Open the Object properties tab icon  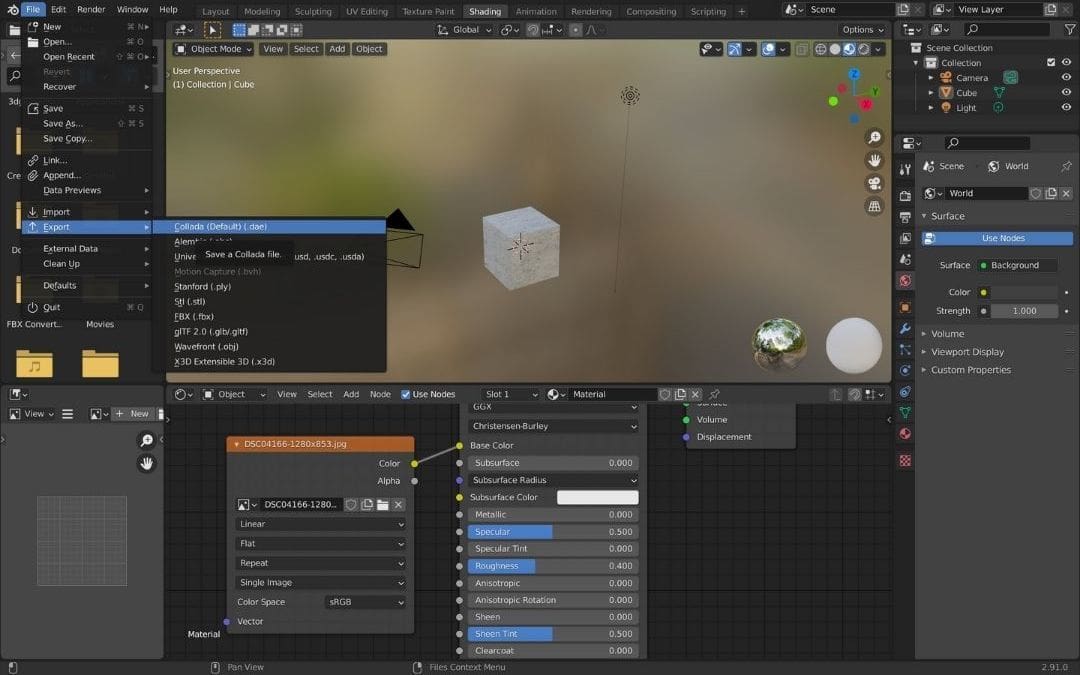(x=905, y=307)
